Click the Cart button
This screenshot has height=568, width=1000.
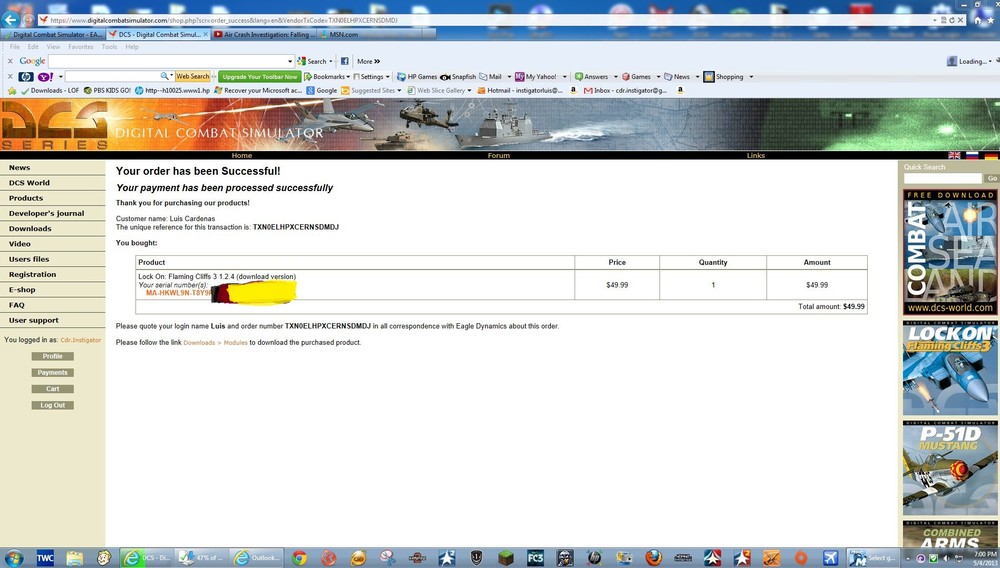click(52, 389)
